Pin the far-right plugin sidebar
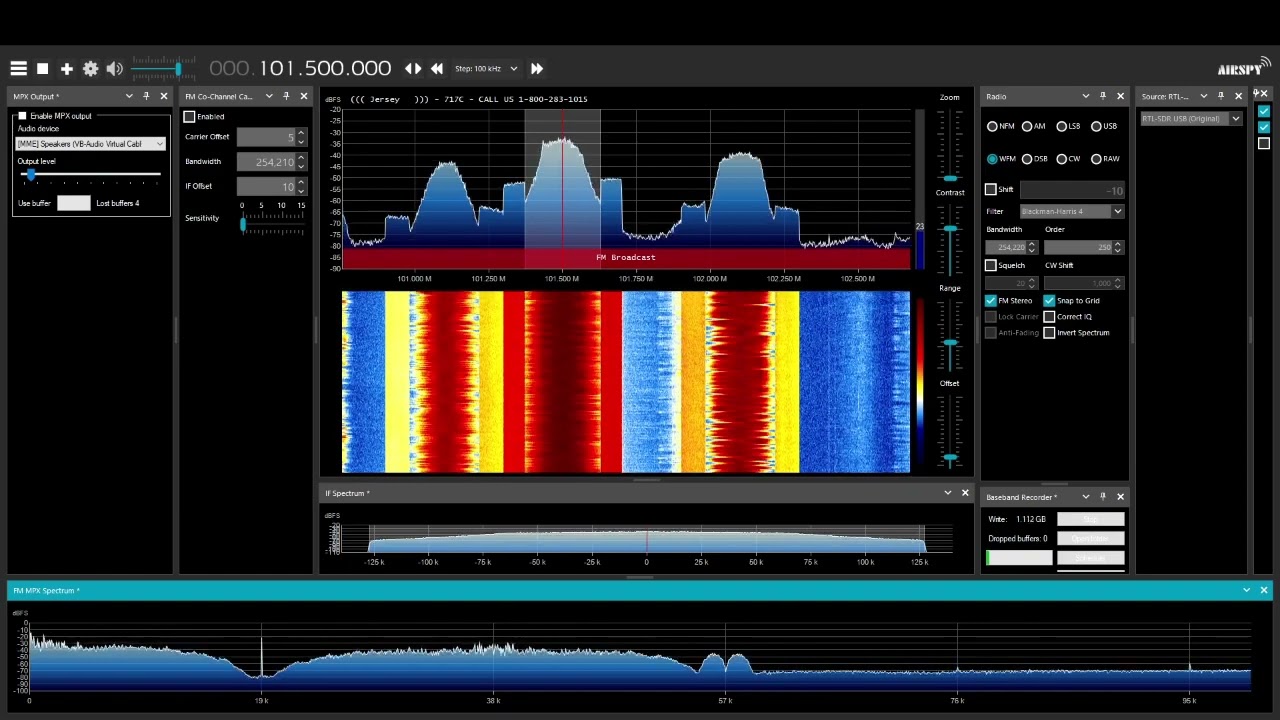The image size is (1280, 720). [x=1257, y=93]
